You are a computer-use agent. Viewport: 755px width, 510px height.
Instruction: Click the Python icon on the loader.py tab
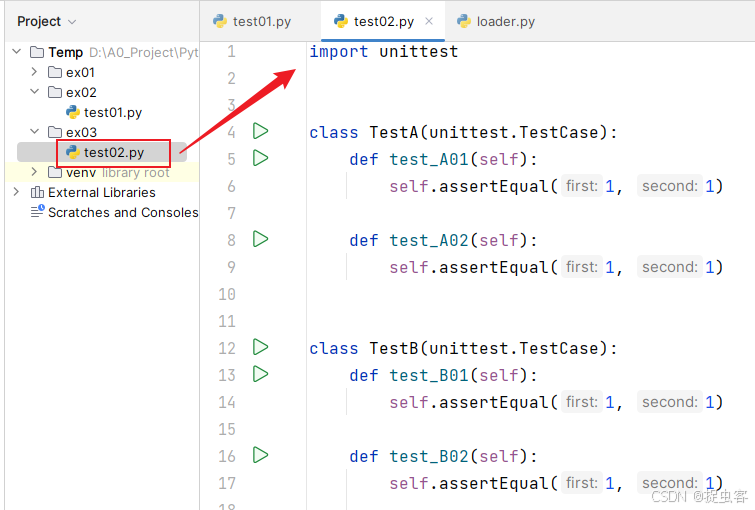464,21
